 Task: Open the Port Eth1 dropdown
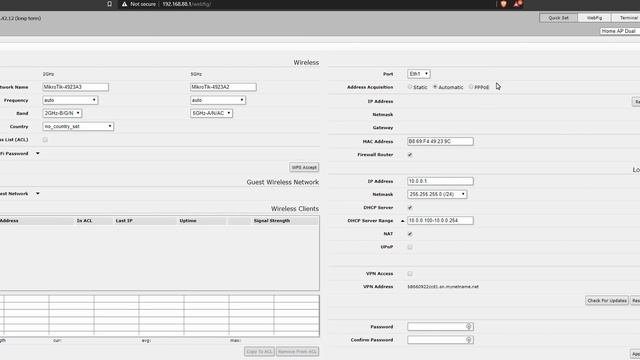(419, 74)
